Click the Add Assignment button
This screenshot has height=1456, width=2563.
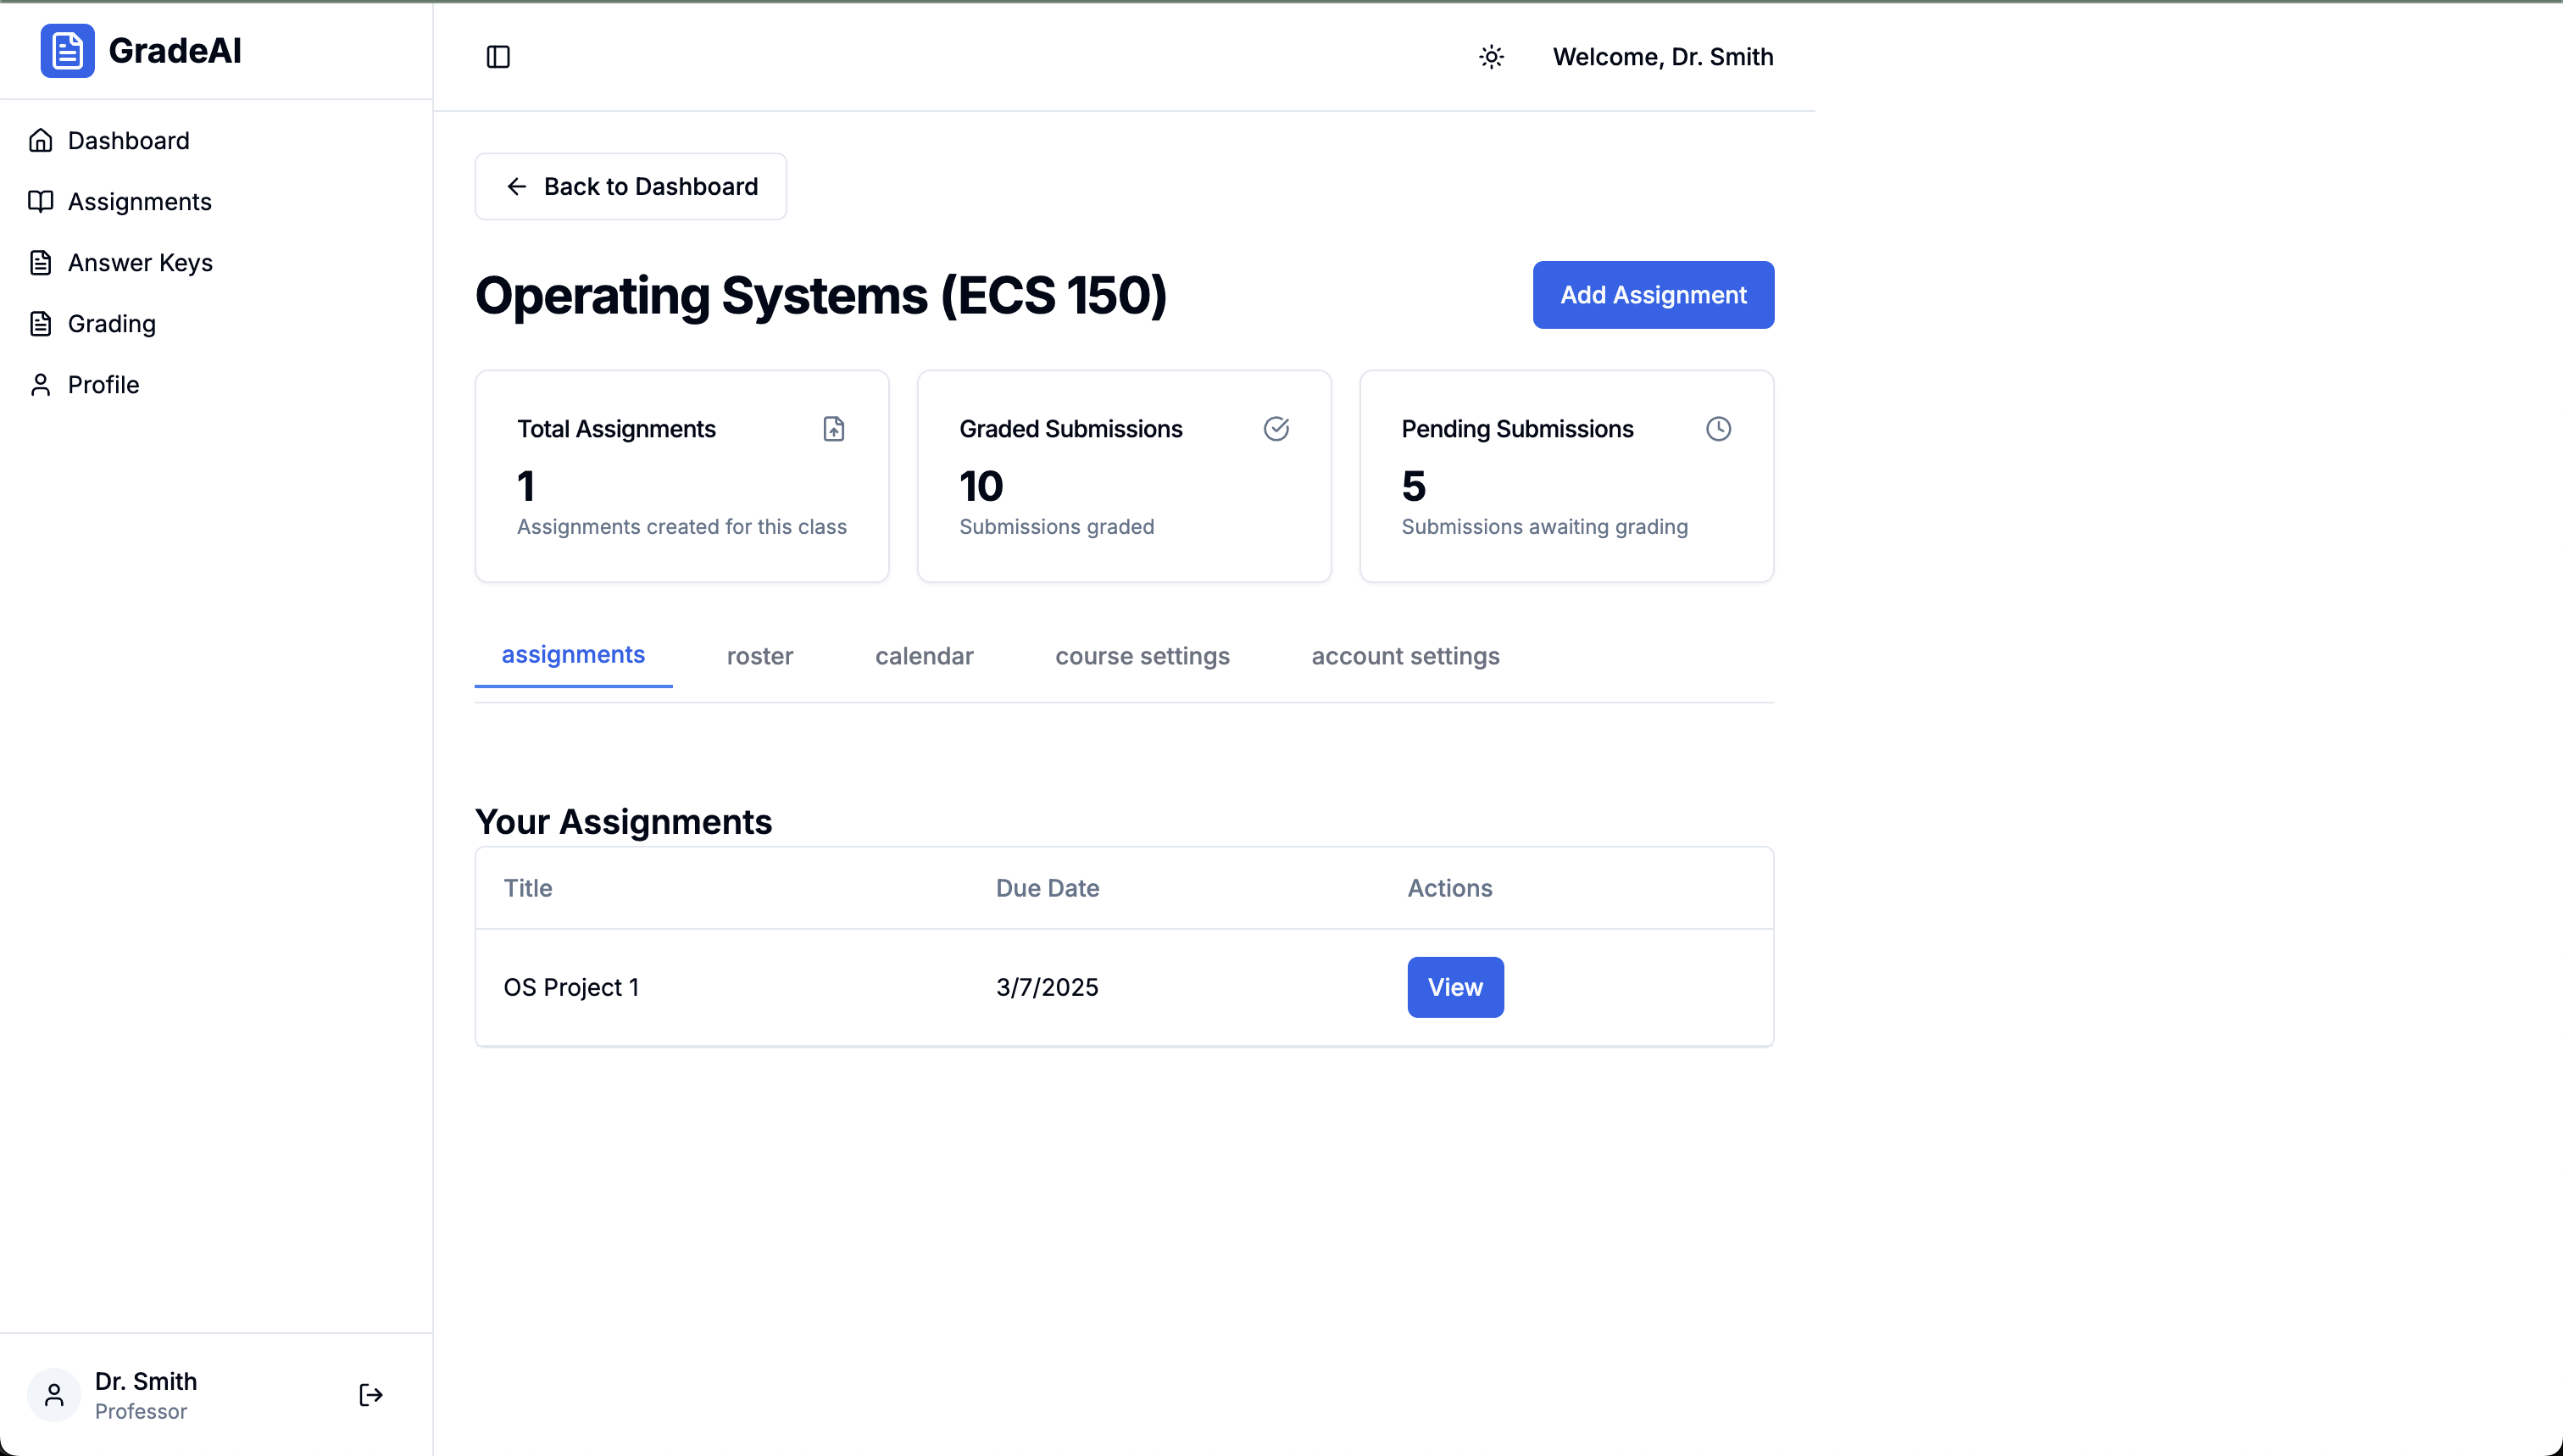pyautogui.click(x=1652, y=295)
